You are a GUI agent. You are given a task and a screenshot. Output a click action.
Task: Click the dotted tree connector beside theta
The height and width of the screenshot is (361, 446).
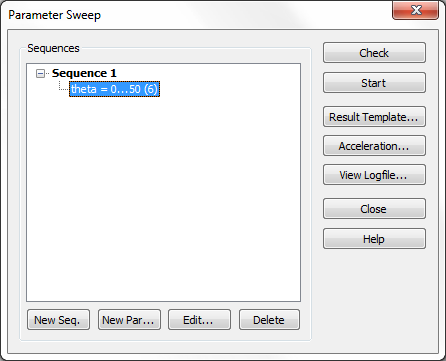tap(64, 86)
